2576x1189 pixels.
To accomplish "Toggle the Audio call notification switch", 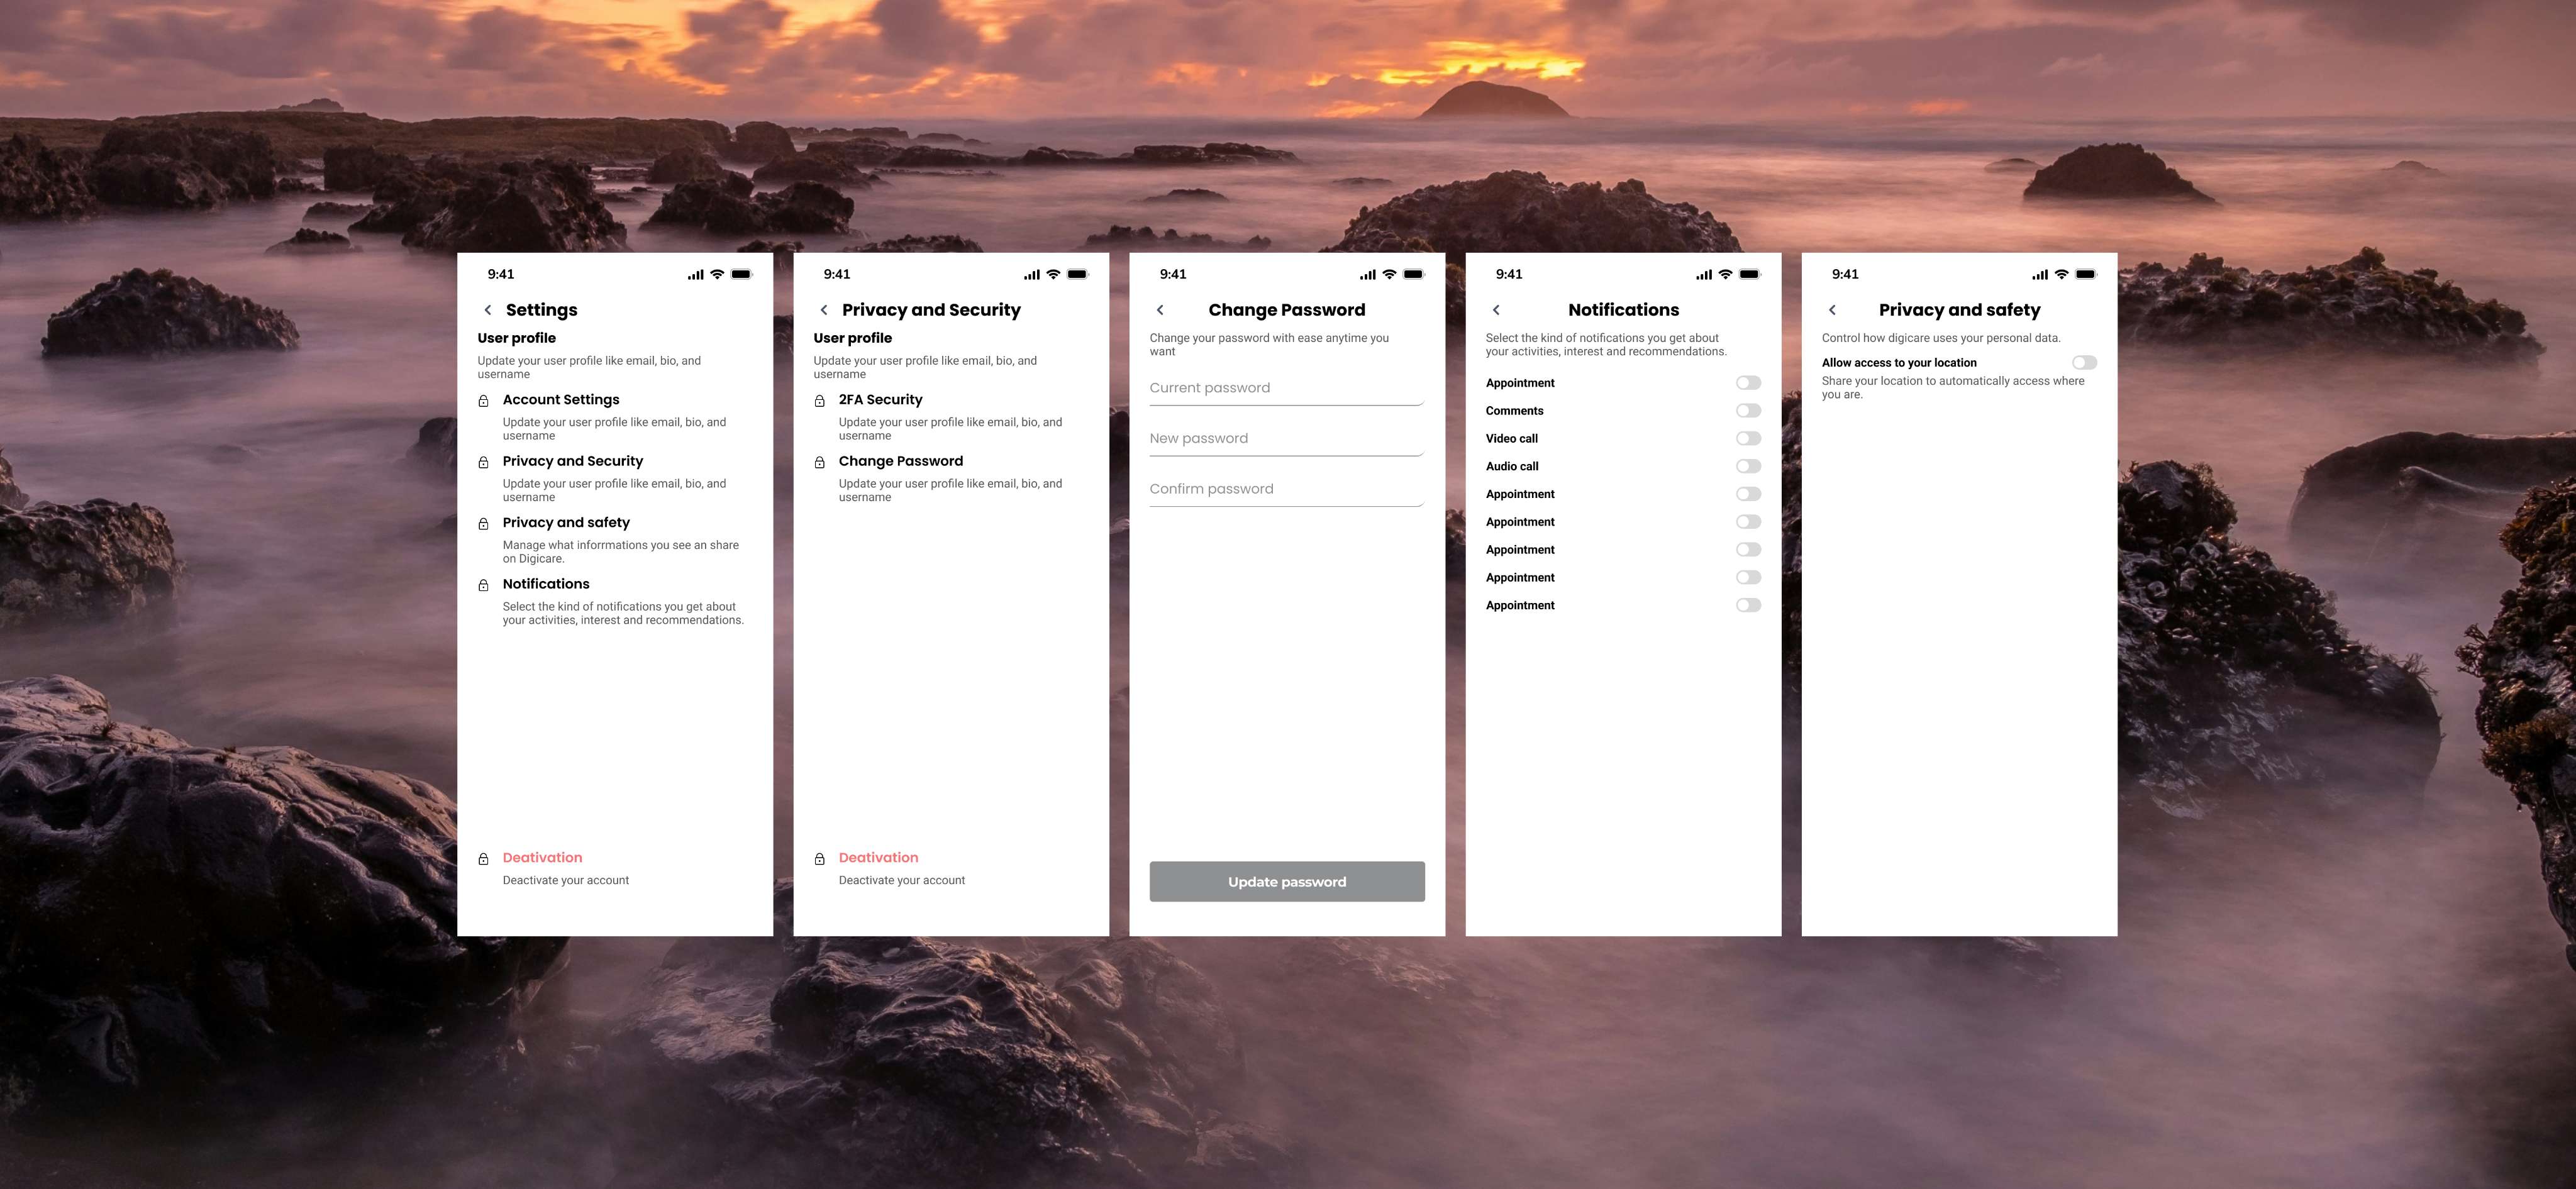I will (x=1748, y=467).
